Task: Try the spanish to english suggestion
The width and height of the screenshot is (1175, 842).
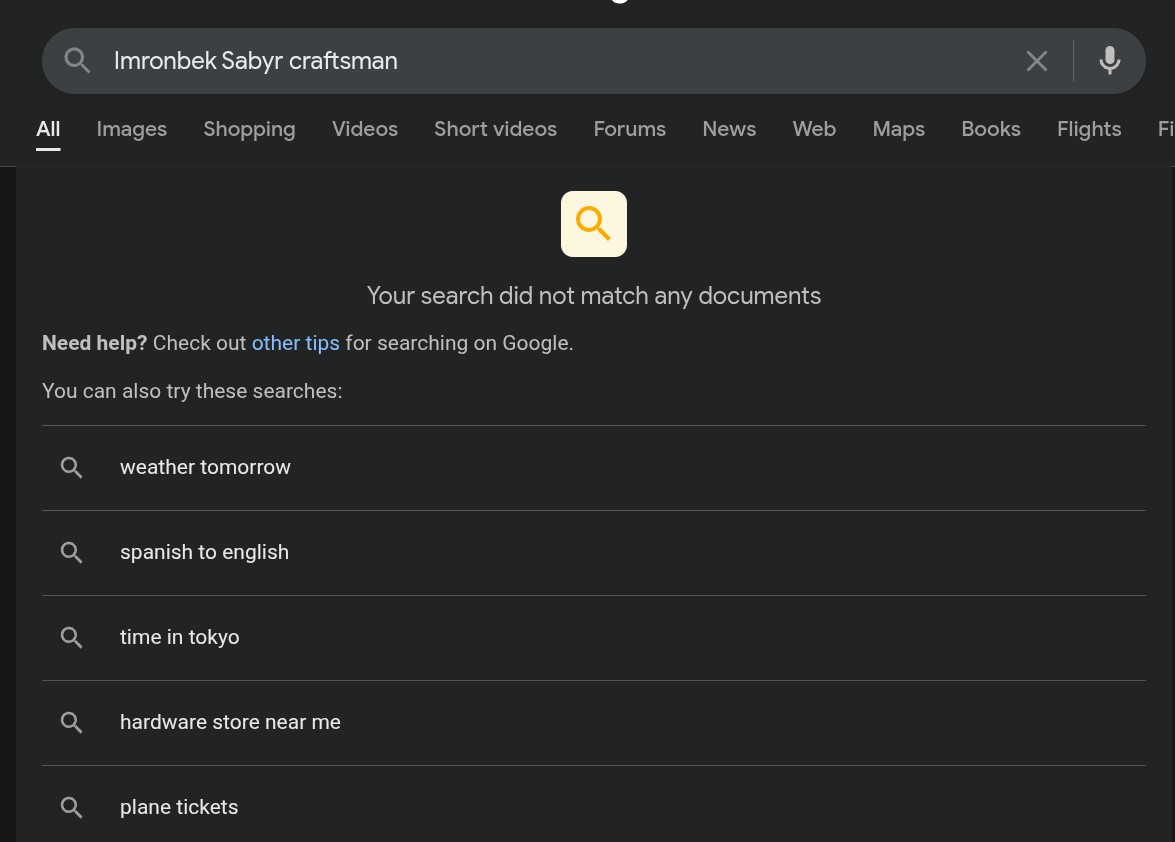Action: pos(593,553)
